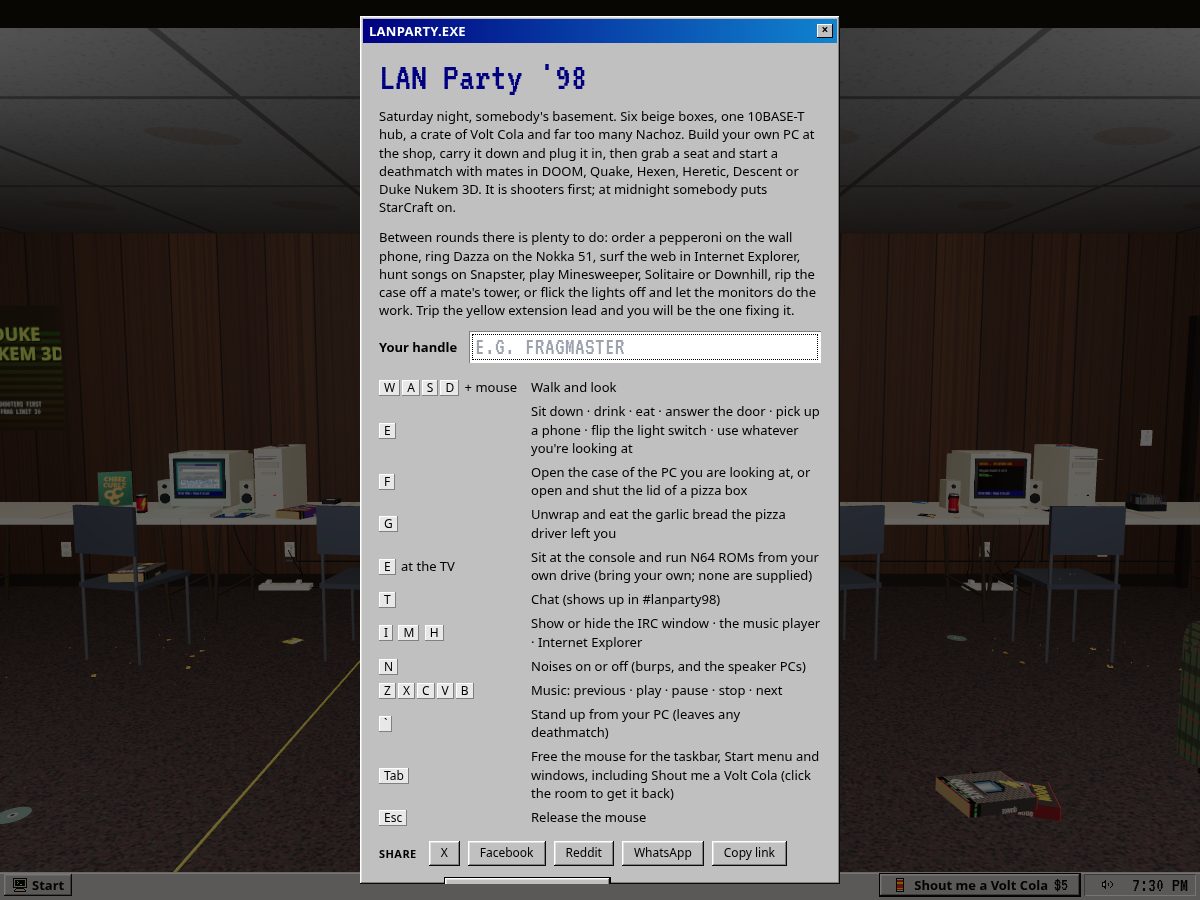Click the H key cap

tap(433, 632)
